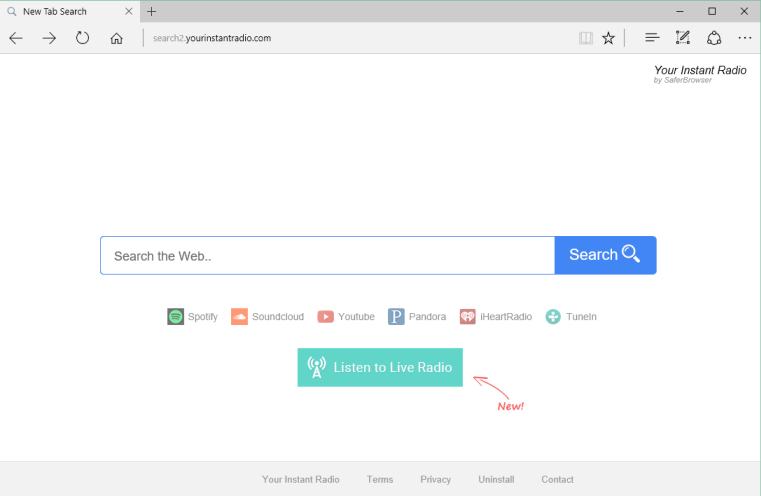
Task: Open the Spotify text link
Action: pos(202,317)
